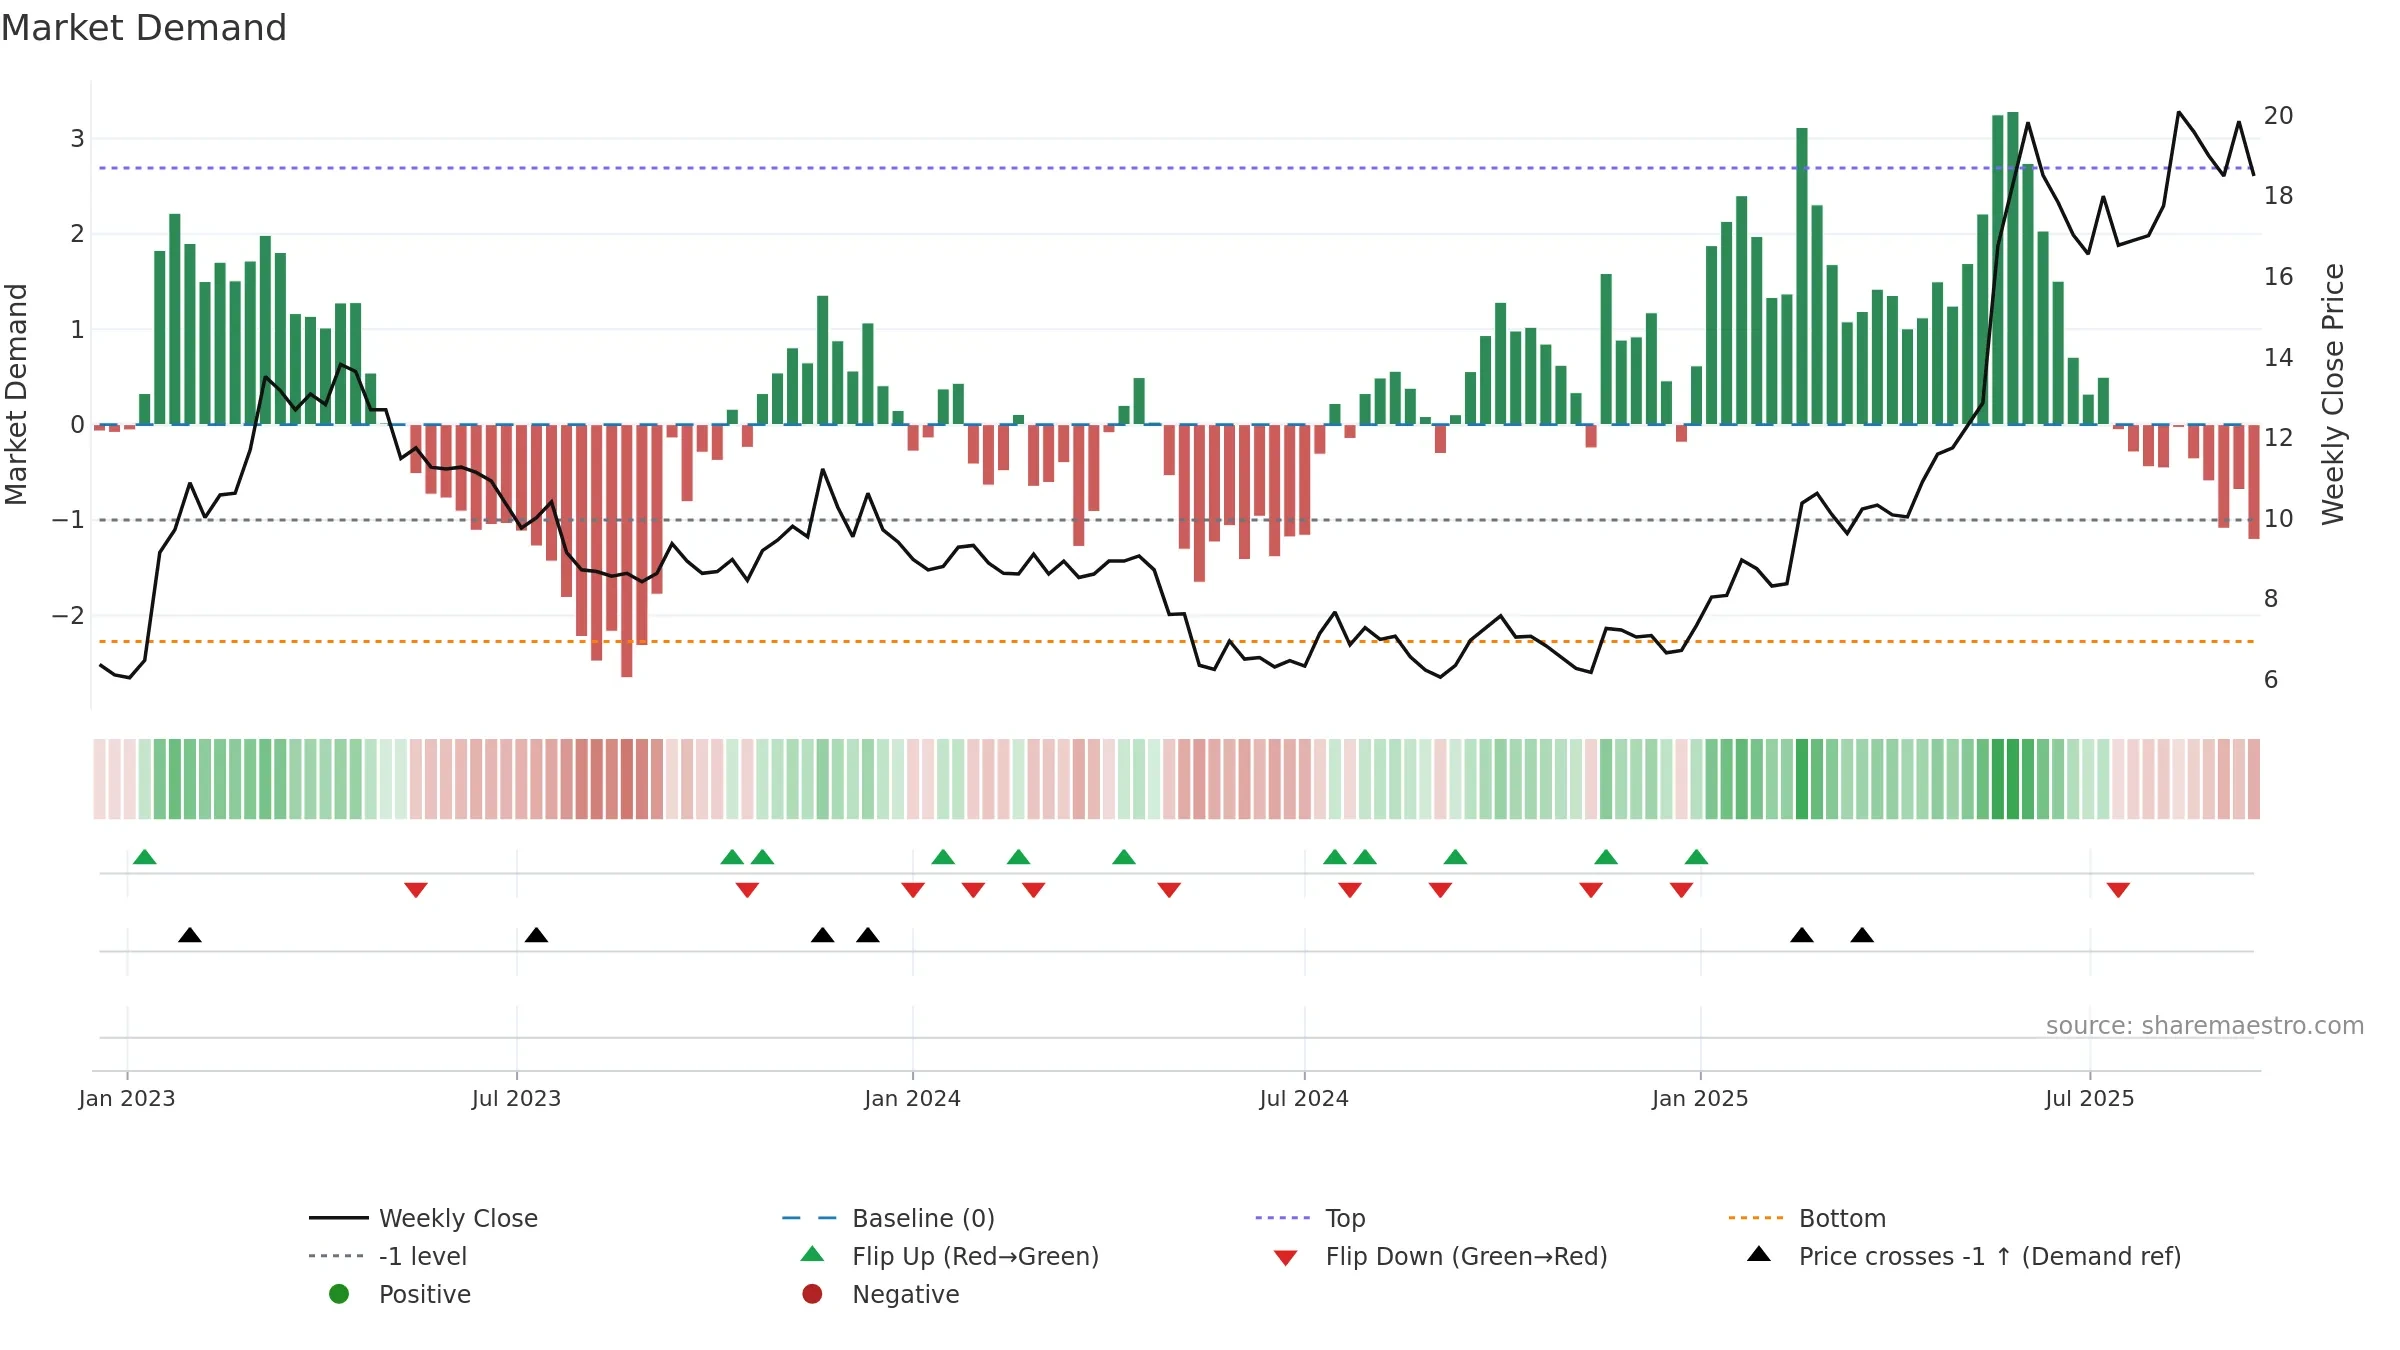Click the 3 tick on demand axis
Screen dimensions: 2400x1350
click(x=77, y=139)
